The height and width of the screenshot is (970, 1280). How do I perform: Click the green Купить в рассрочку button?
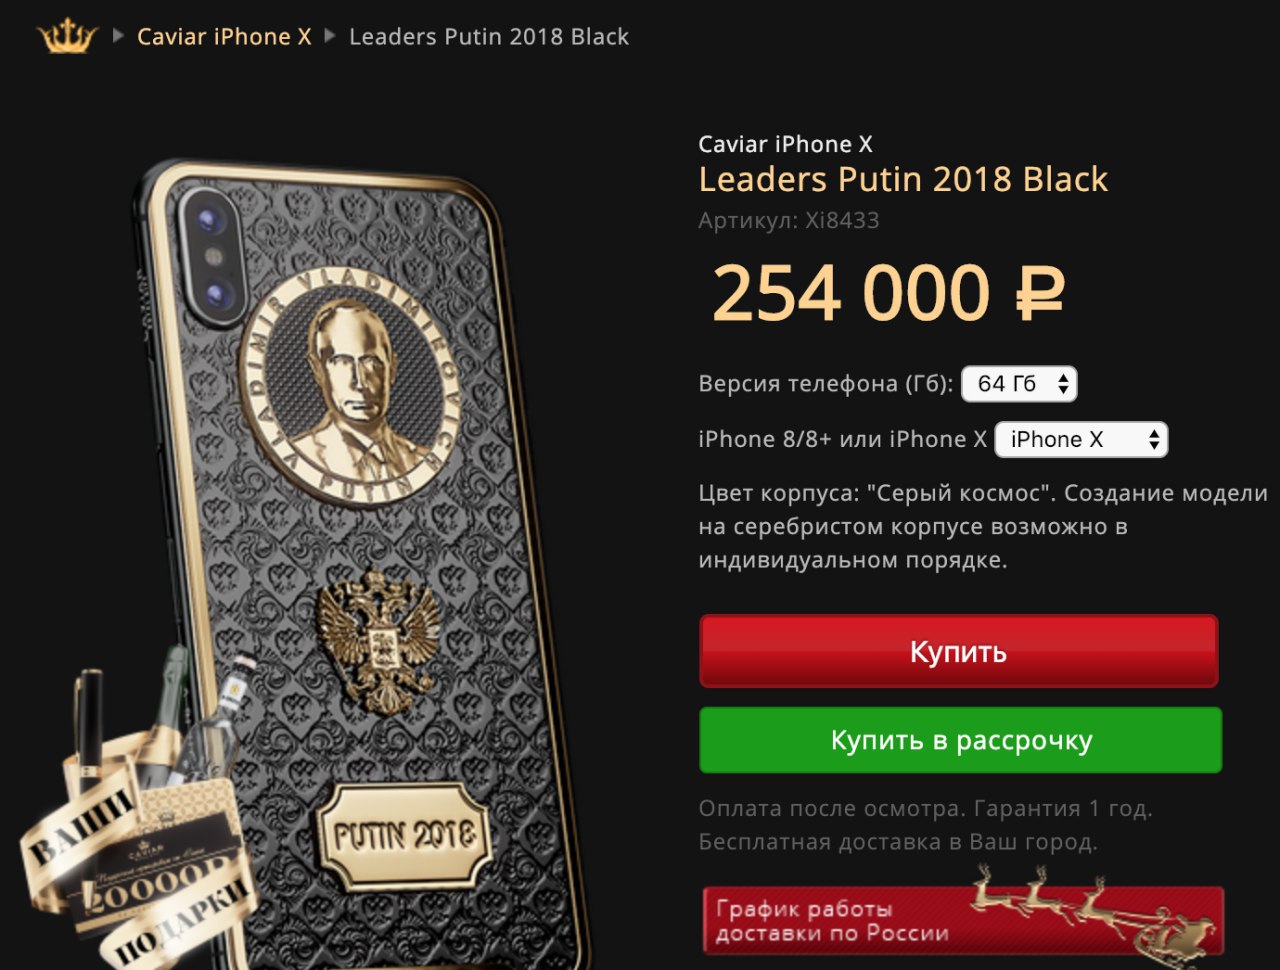click(x=961, y=740)
